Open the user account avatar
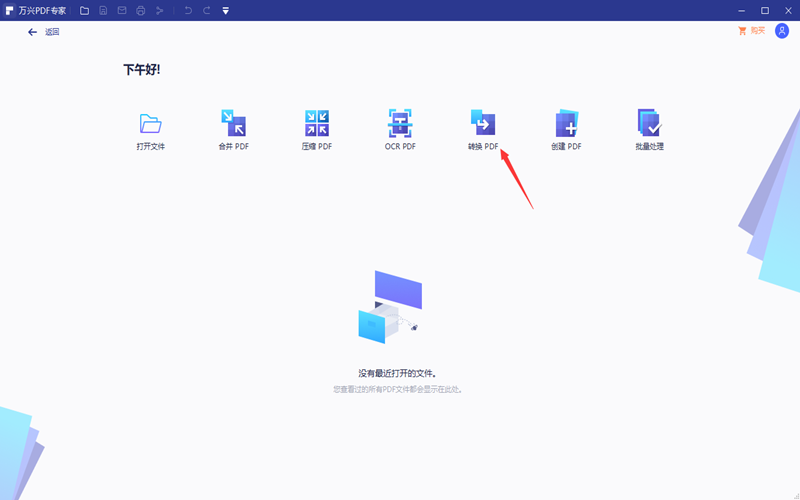The height and width of the screenshot is (500, 800). 782,31
